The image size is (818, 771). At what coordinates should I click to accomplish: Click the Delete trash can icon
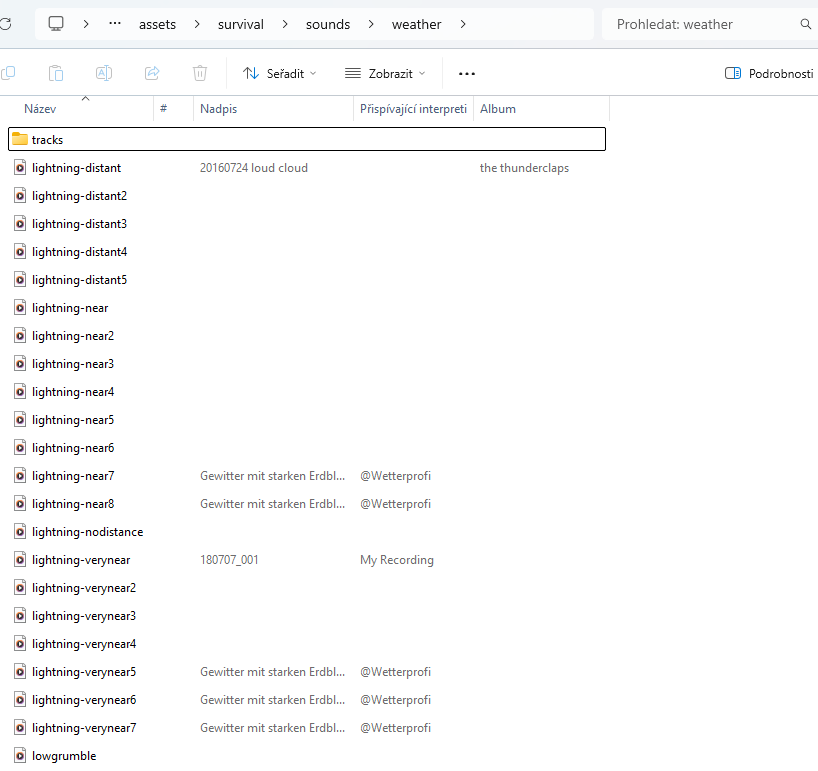click(200, 73)
